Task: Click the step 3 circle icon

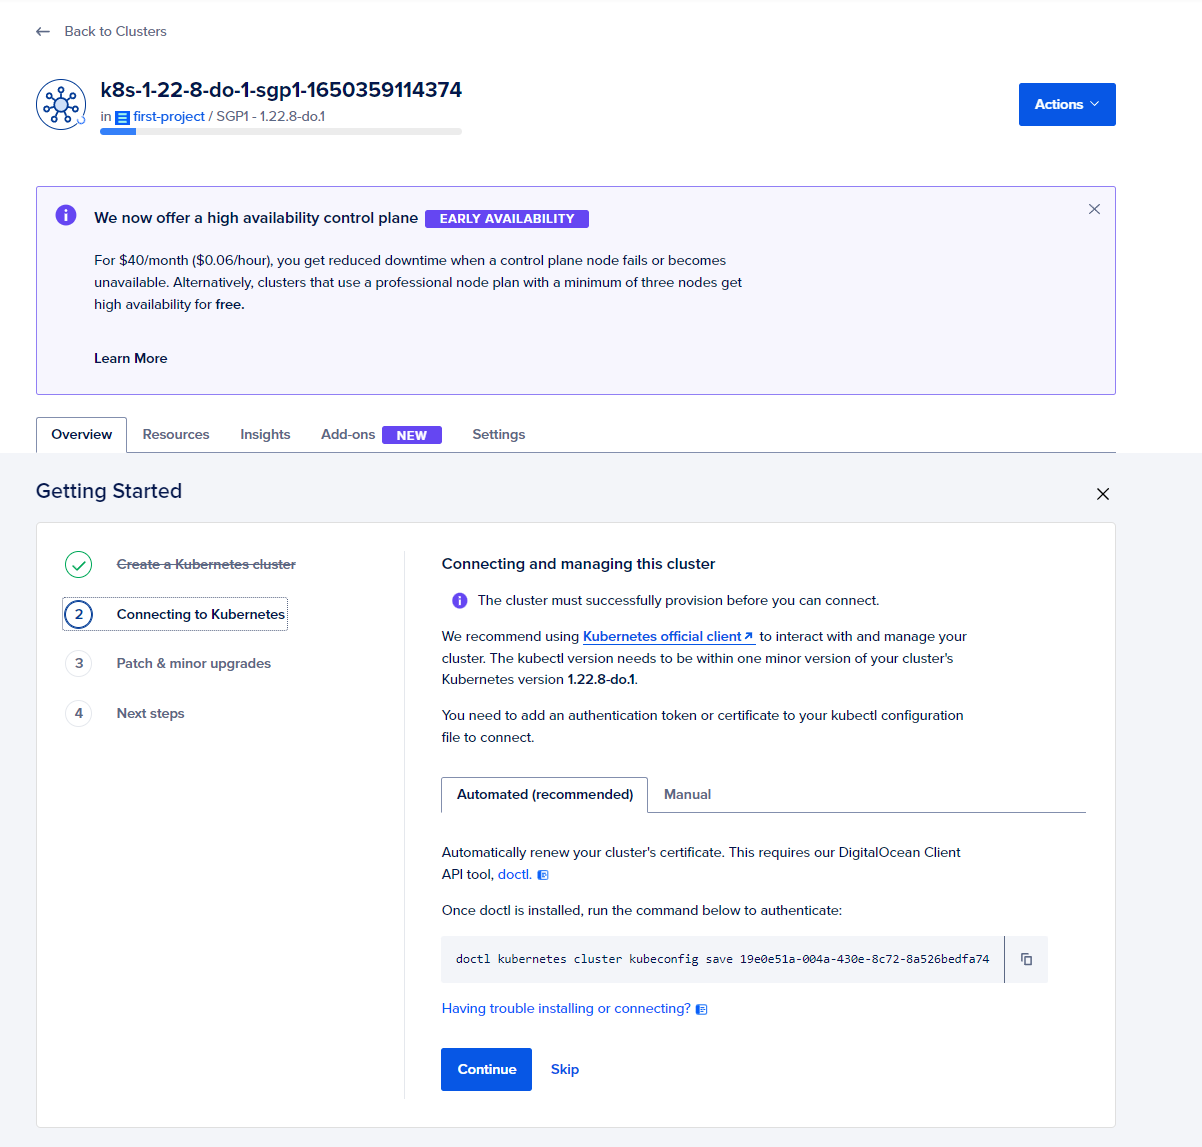Action: [x=79, y=664]
